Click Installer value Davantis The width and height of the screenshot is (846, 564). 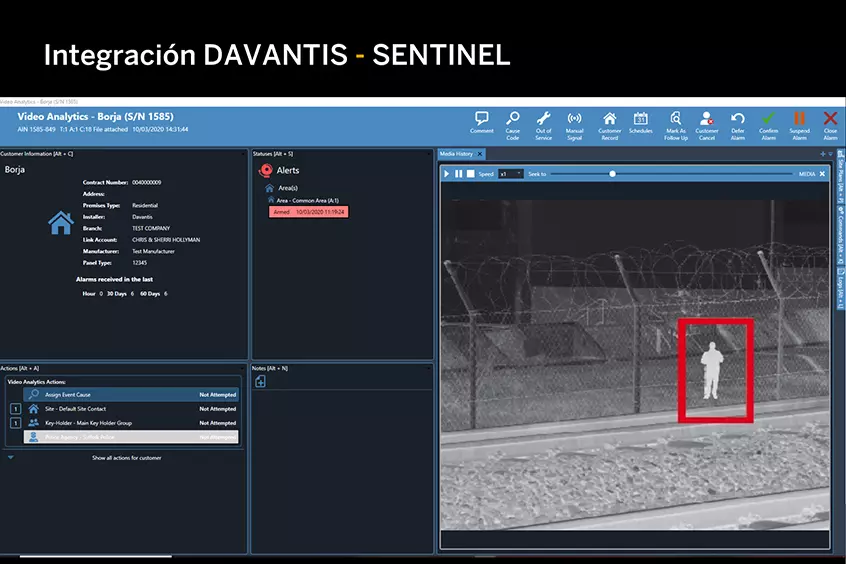click(142, 217)
